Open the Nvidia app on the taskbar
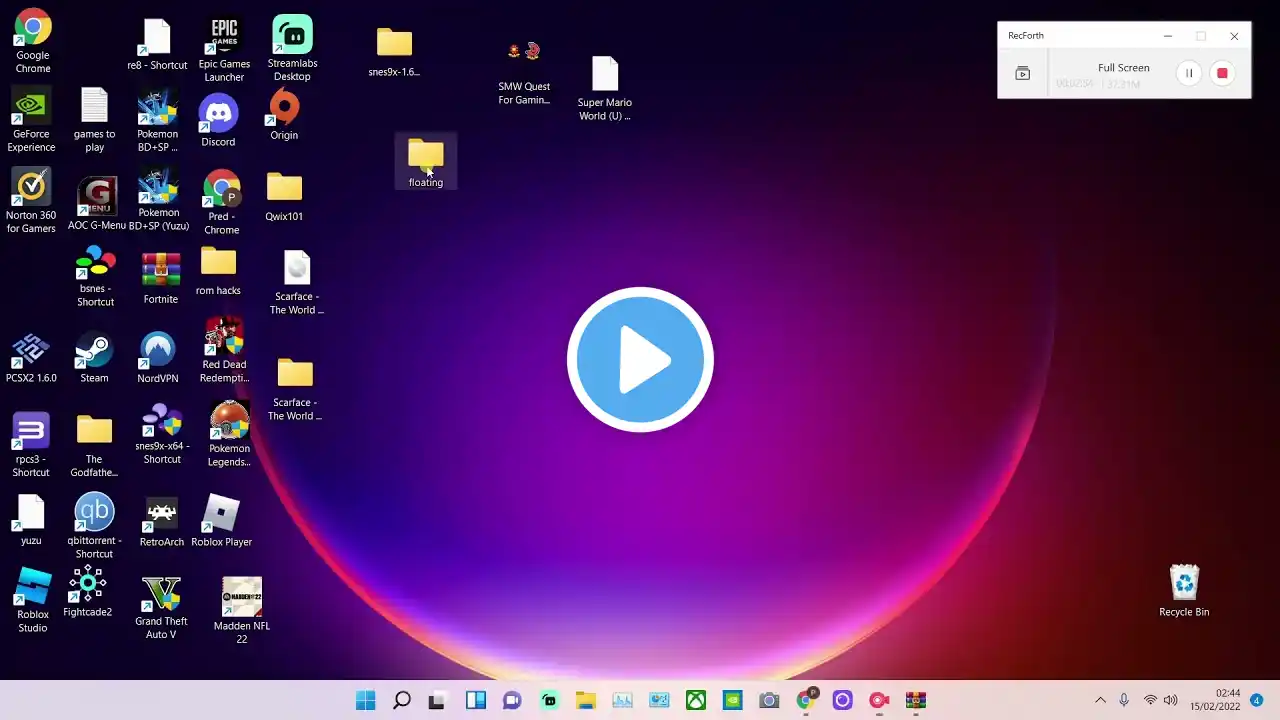 pyautogui.click(x=732, y=700)
